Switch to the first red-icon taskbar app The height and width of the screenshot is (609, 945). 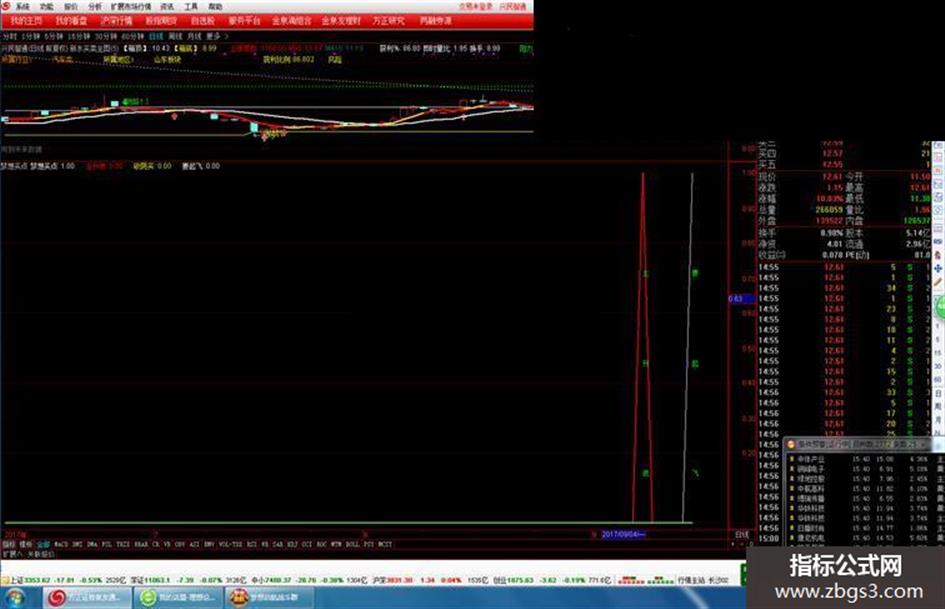tap(87, 598)
